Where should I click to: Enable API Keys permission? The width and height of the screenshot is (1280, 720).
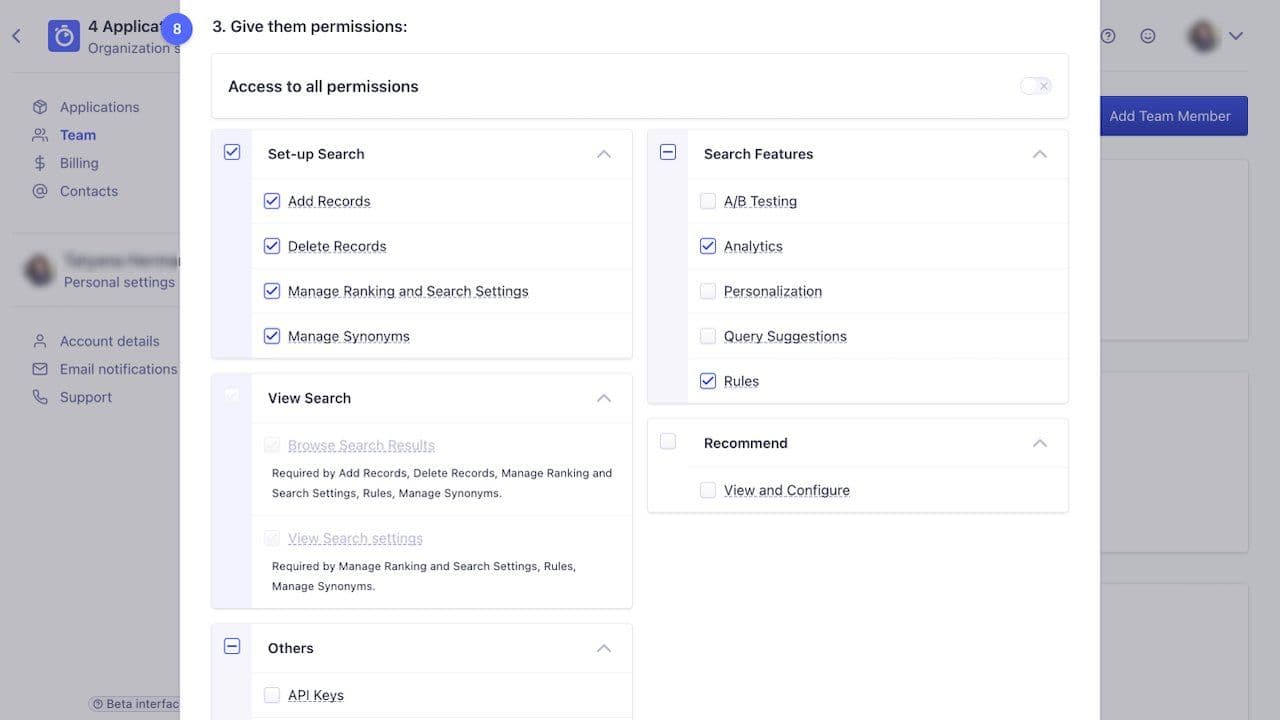272,695
